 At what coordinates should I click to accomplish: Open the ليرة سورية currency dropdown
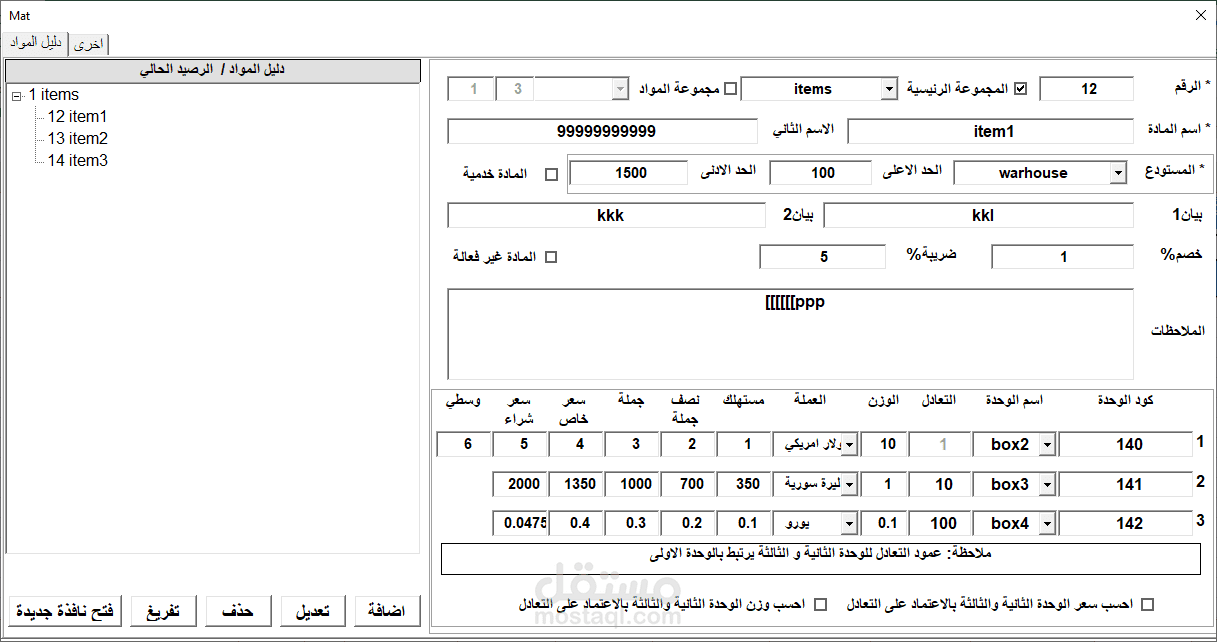coord(849,484)
